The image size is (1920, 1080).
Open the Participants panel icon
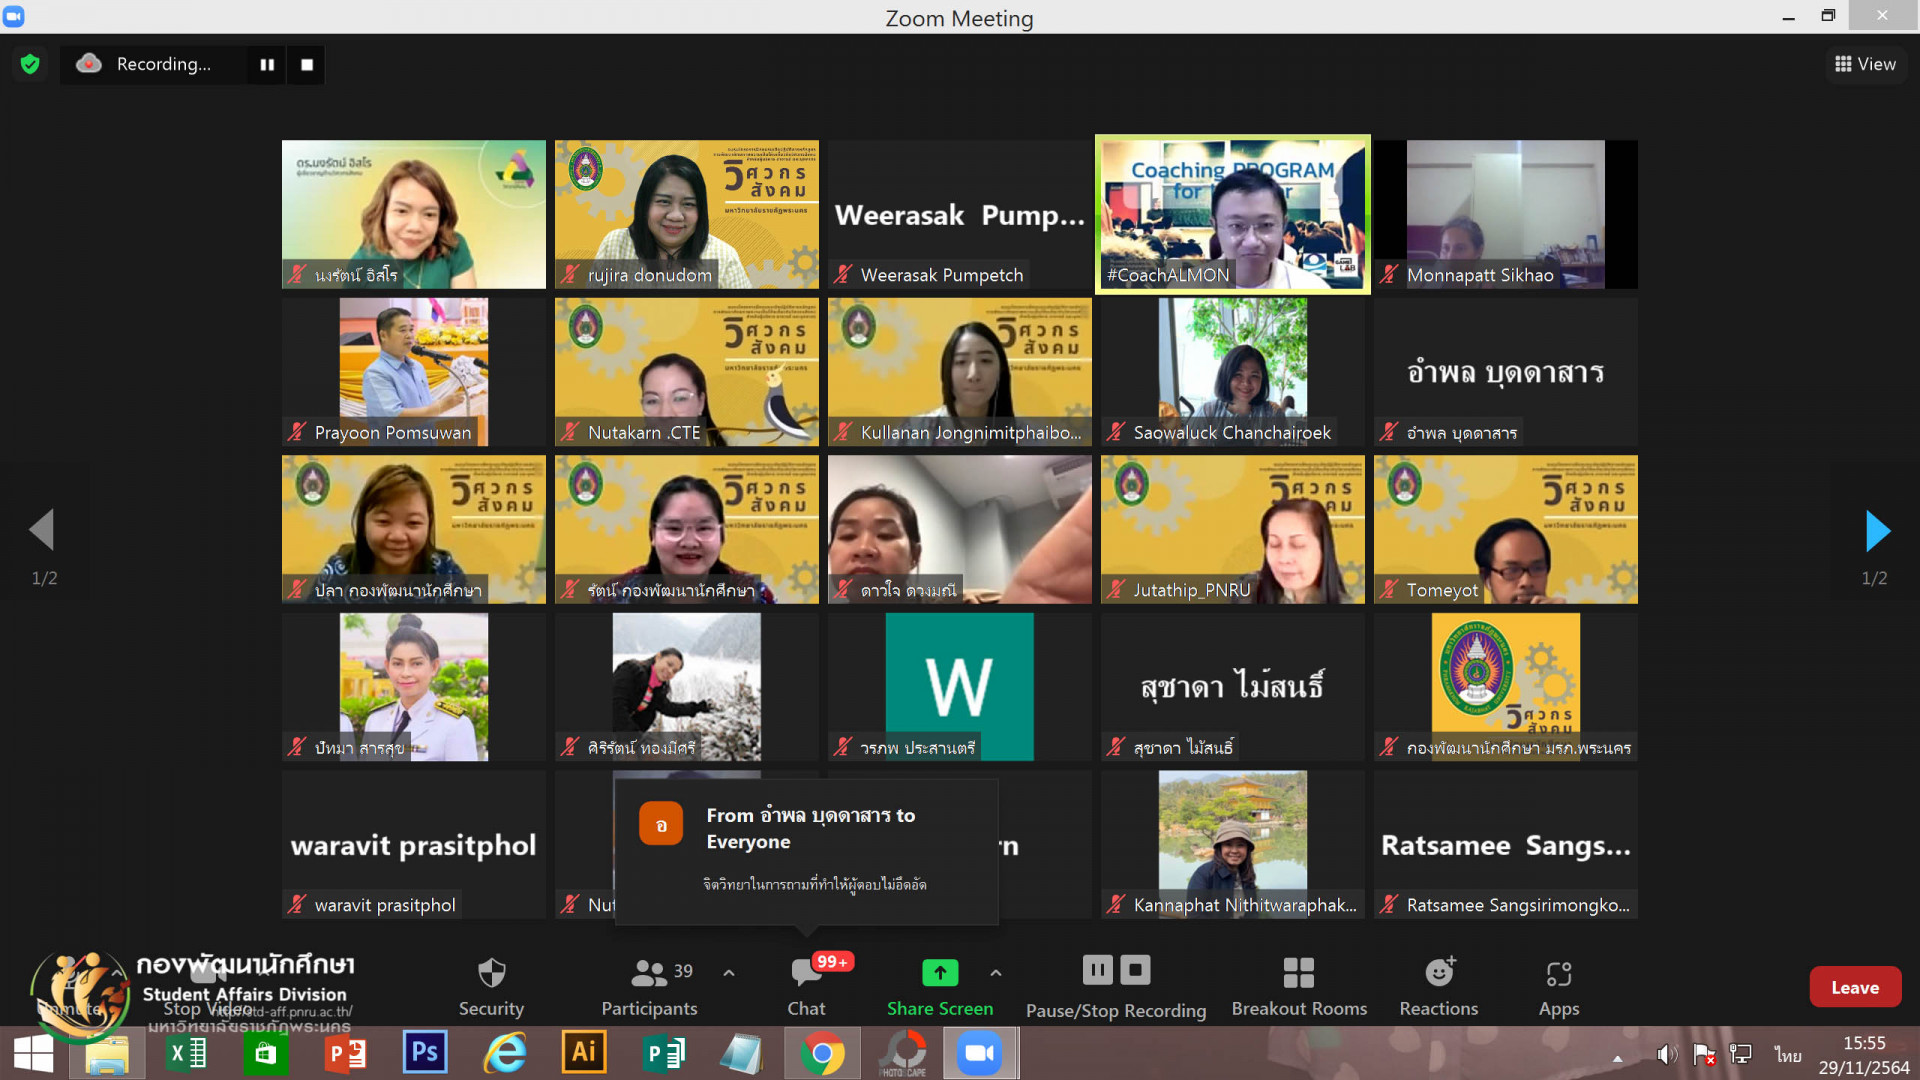(649, 973)
